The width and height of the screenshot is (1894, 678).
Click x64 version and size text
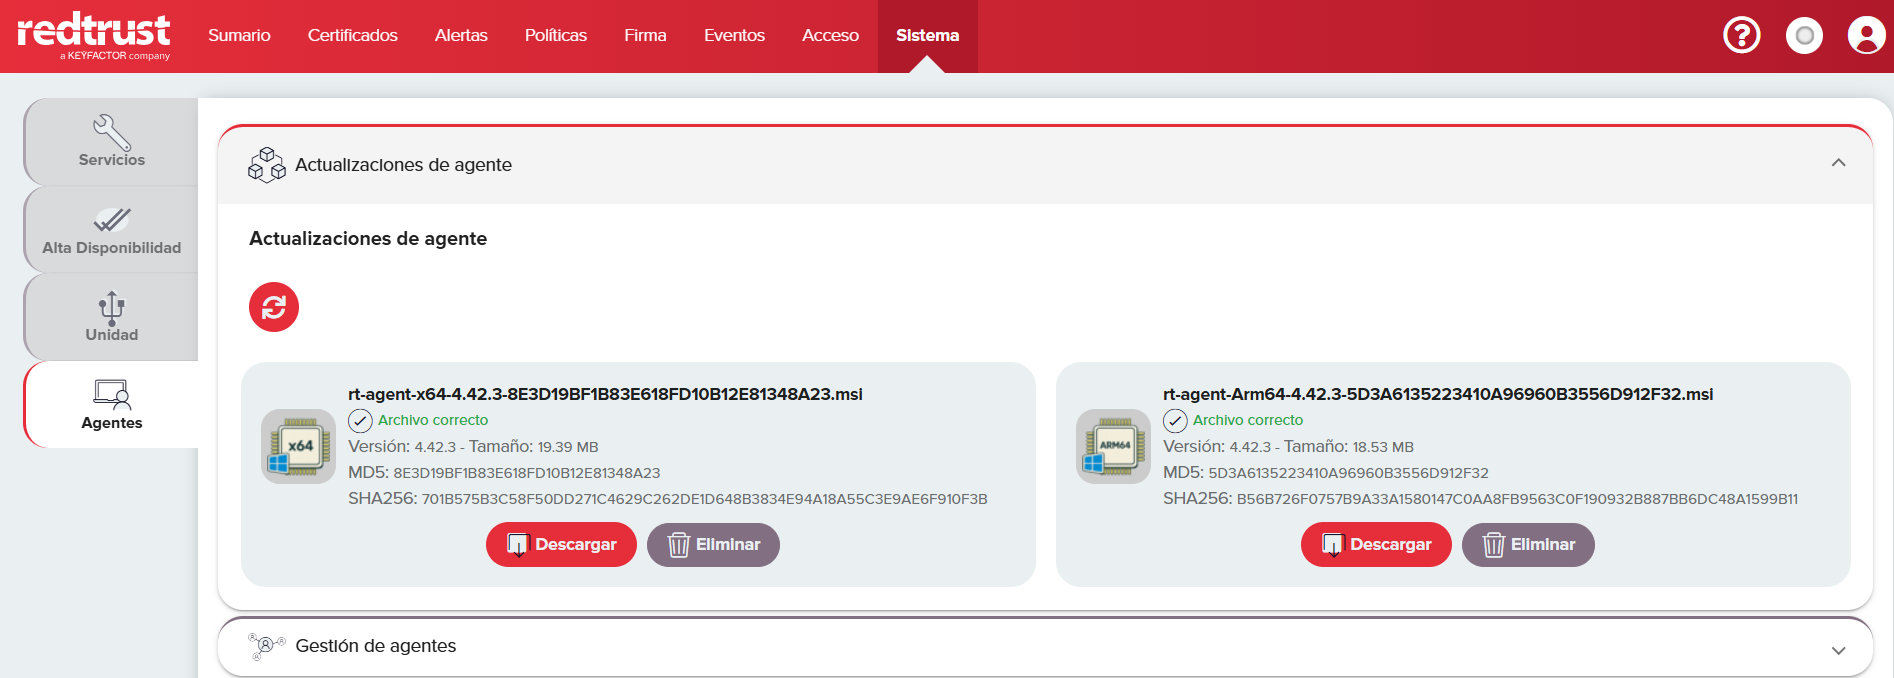pyautogui.click(x=473, y=447)
